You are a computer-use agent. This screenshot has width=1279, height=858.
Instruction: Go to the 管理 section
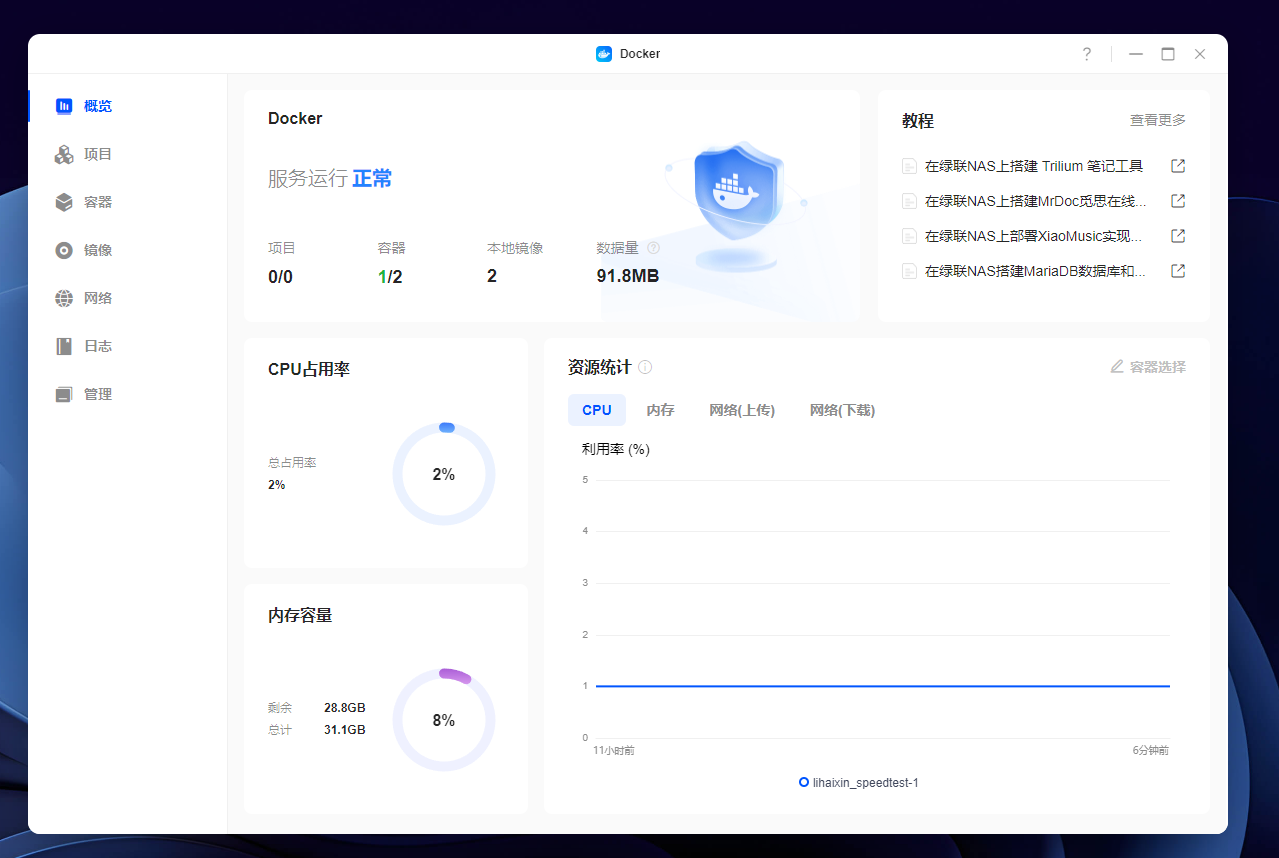point(128,394)
